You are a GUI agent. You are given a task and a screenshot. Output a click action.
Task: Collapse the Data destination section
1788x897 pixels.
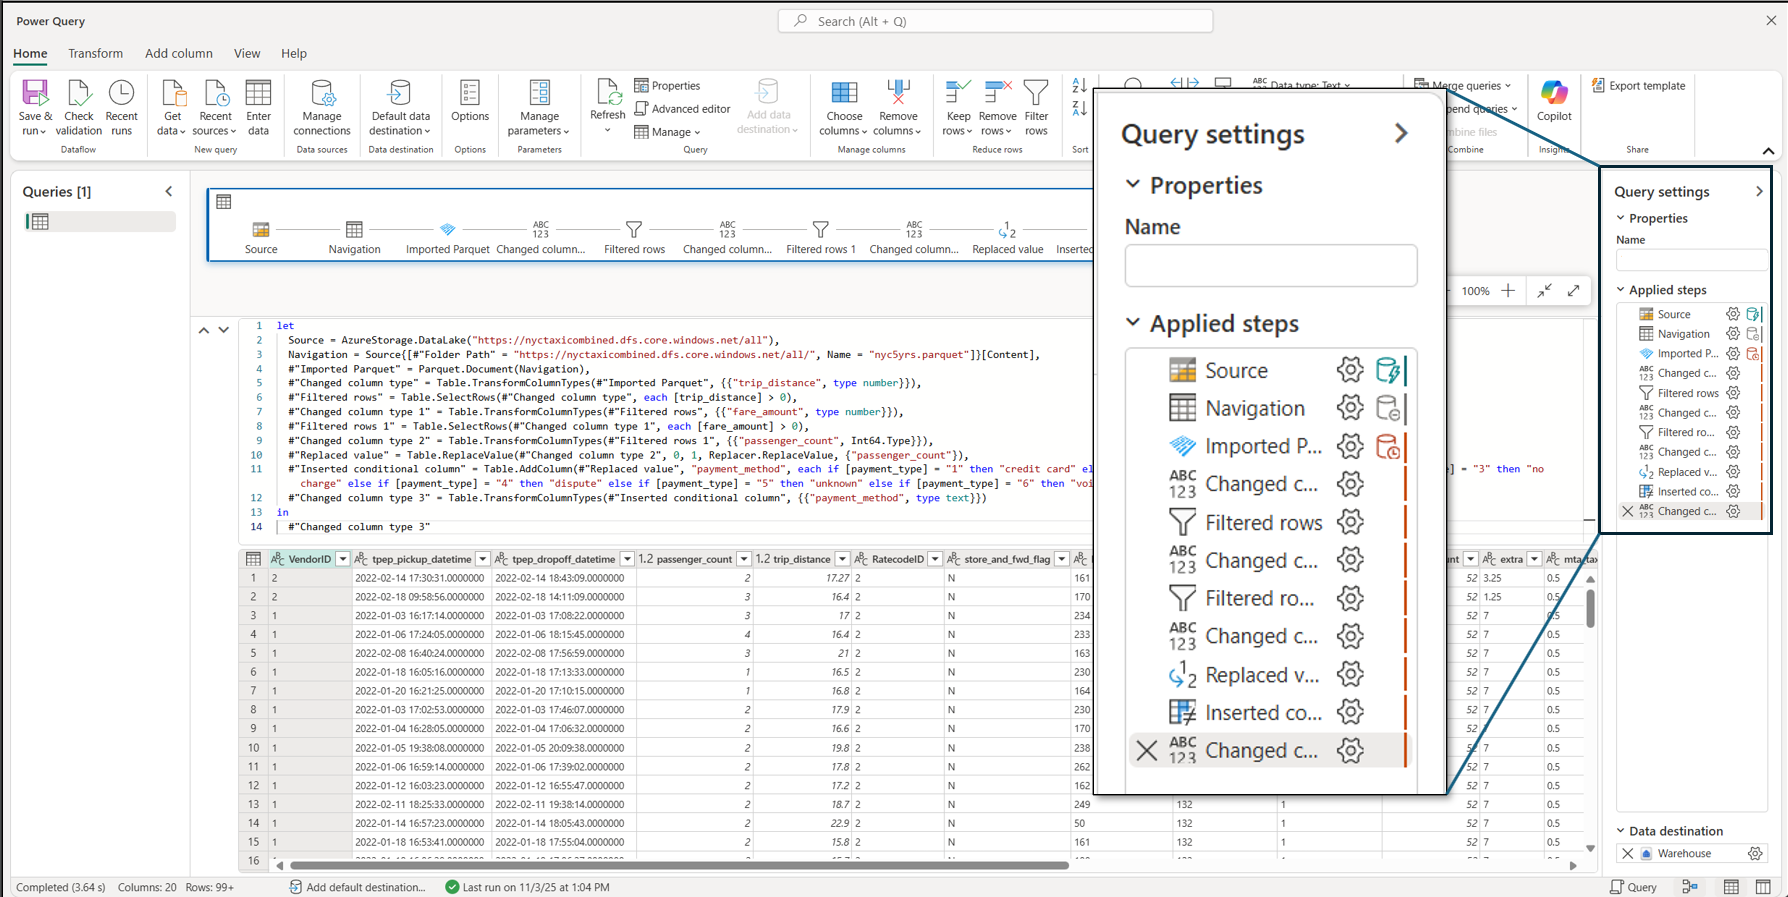[1621, 831]
